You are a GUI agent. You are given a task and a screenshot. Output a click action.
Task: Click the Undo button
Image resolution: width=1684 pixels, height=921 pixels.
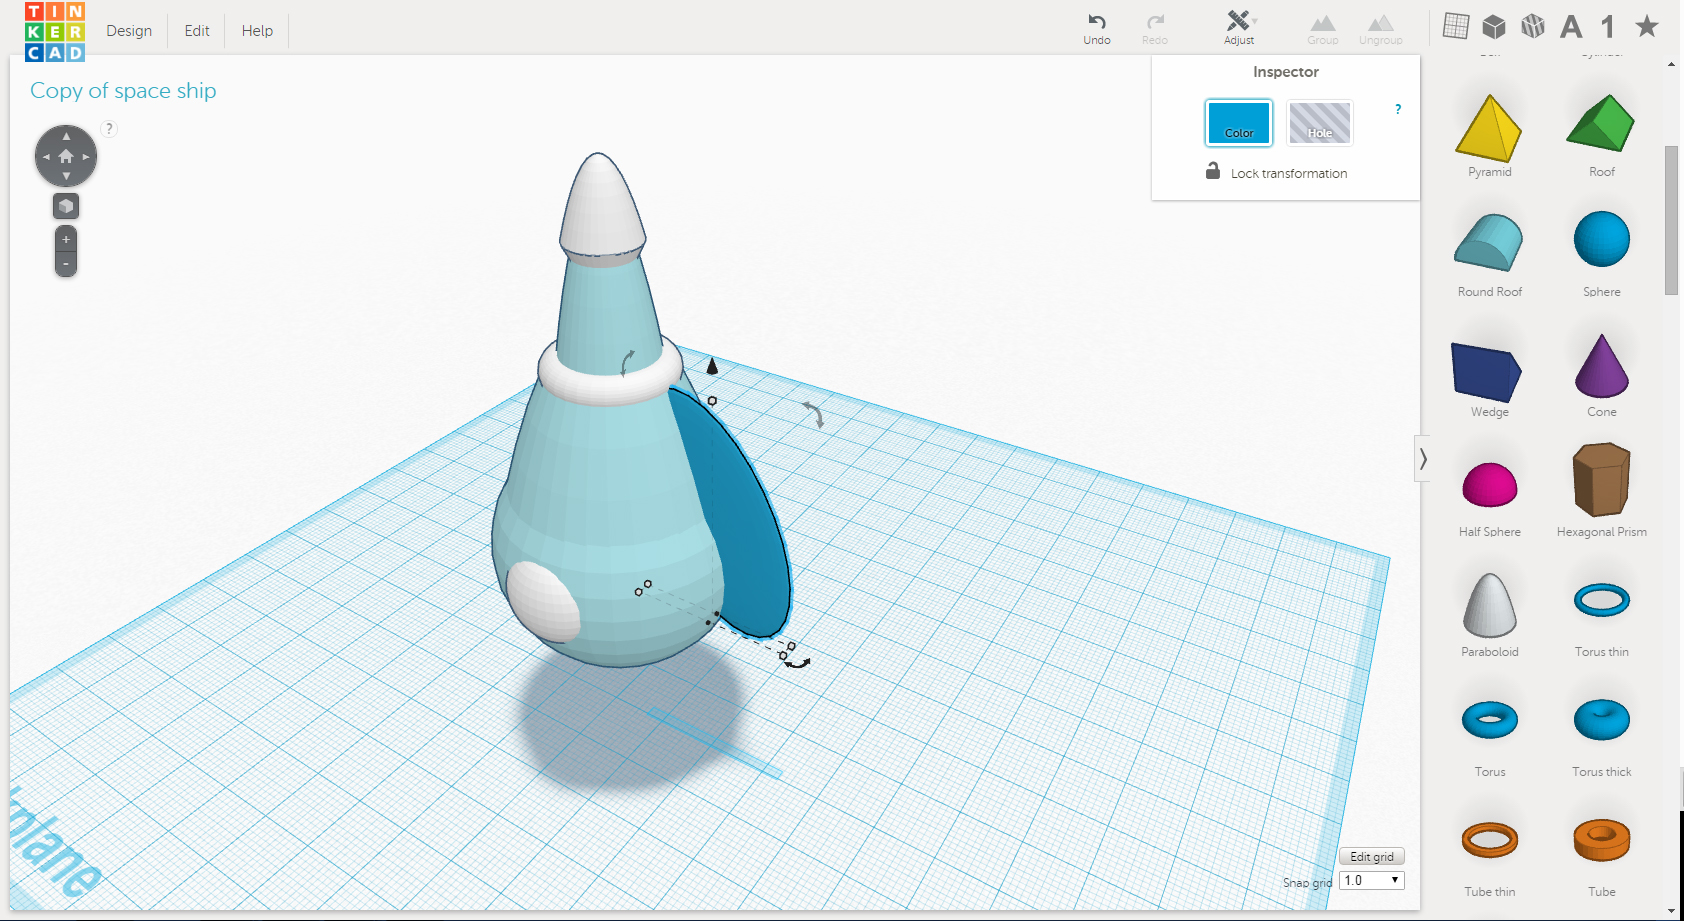1097,28
